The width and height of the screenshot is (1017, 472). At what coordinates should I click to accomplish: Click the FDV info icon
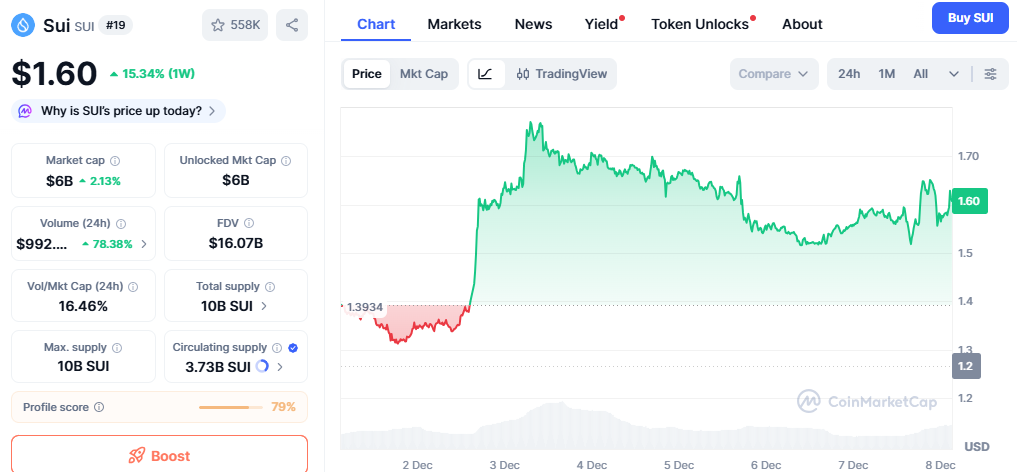coord(249,224)
